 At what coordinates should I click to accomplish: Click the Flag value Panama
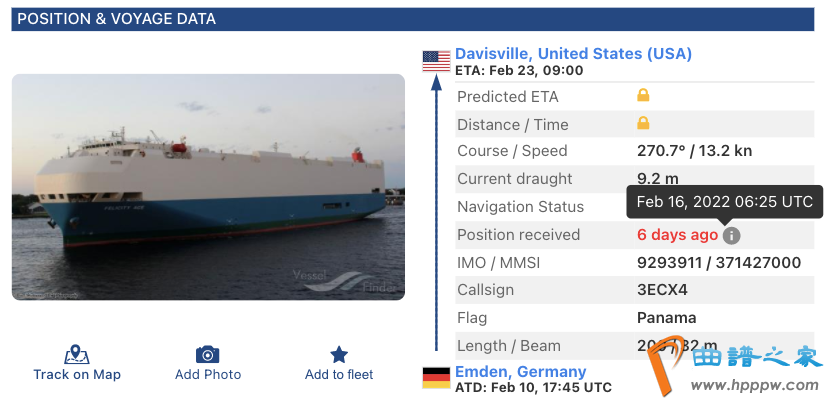pos(666,318)
